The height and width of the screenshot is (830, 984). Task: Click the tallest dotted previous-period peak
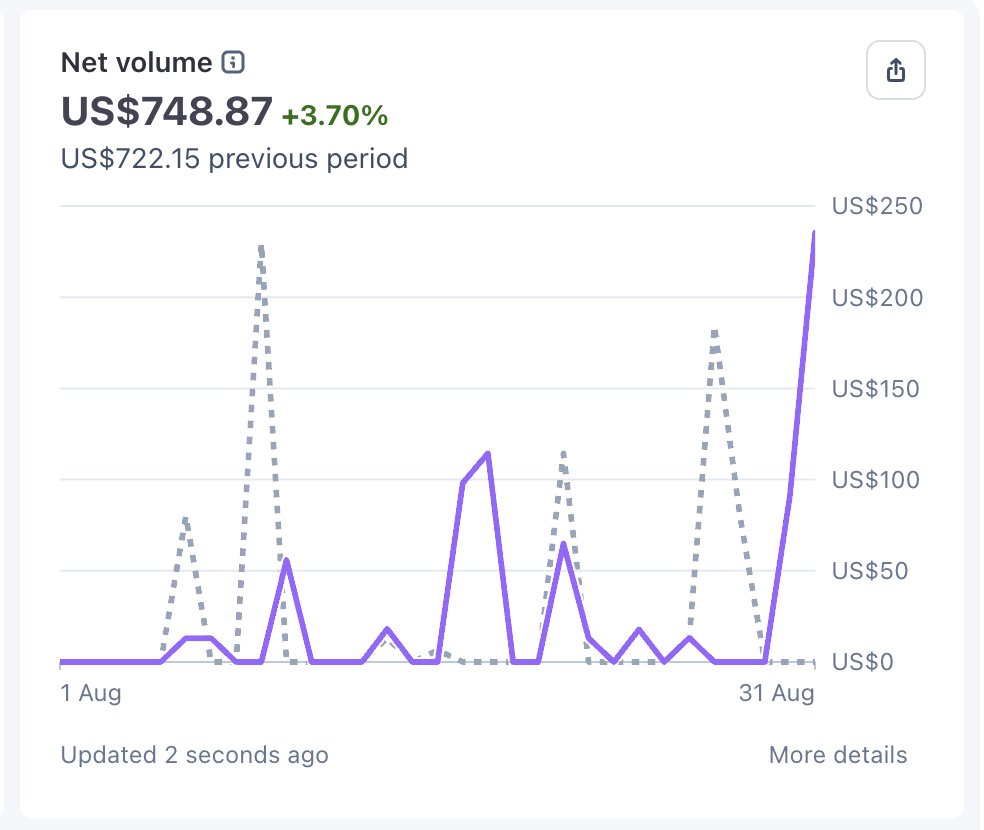point(261,248)
